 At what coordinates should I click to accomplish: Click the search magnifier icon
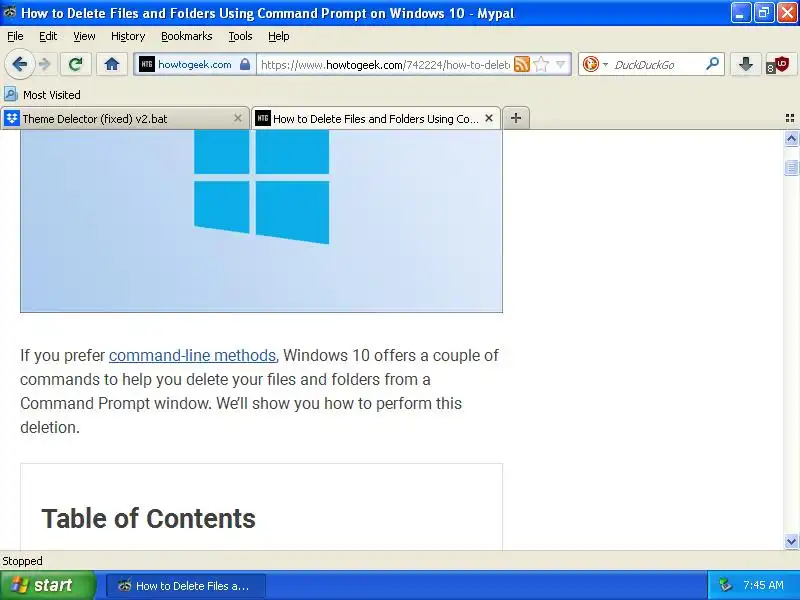click(x=712, y=64)
